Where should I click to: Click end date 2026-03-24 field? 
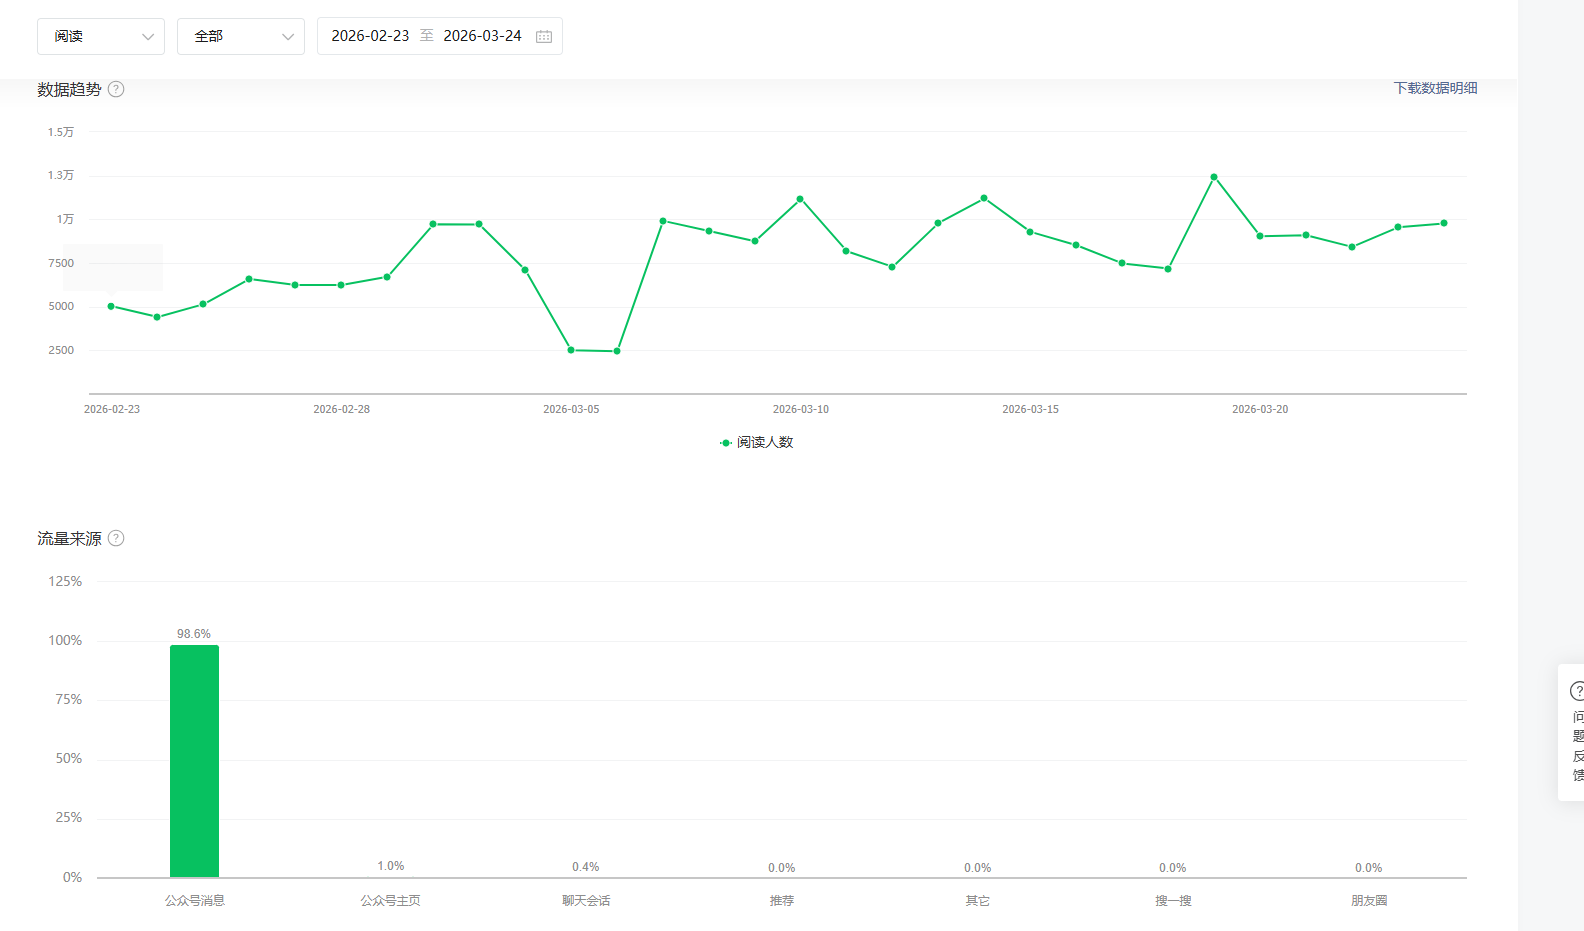pos(482,36)
